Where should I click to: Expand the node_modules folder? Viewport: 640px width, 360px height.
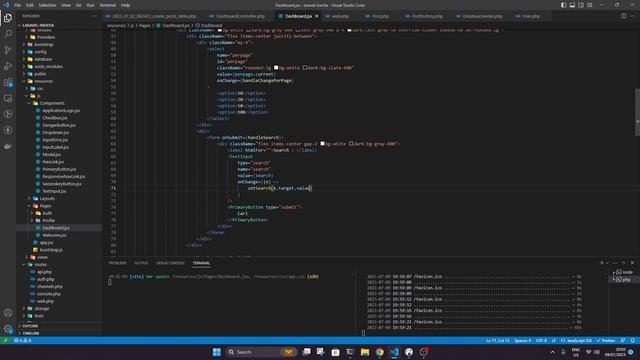pyautogui.click(x=59, y=67)
